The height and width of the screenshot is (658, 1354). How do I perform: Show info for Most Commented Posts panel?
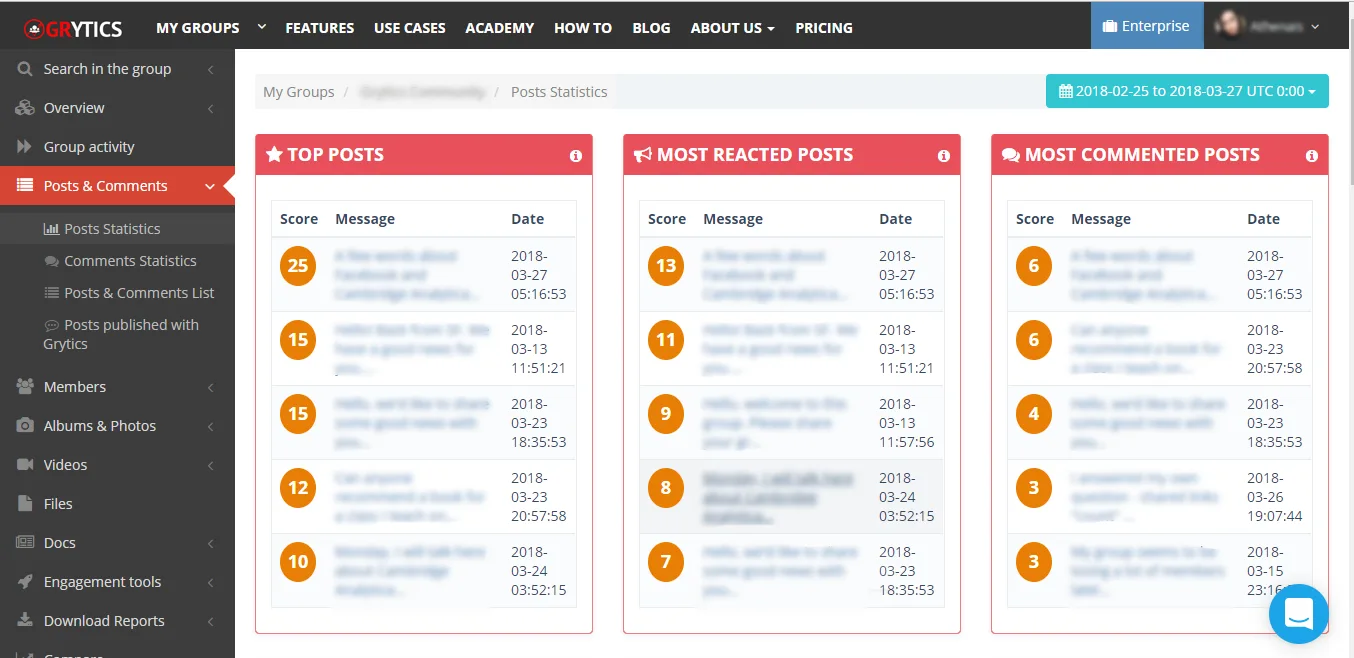(1312, 156)
